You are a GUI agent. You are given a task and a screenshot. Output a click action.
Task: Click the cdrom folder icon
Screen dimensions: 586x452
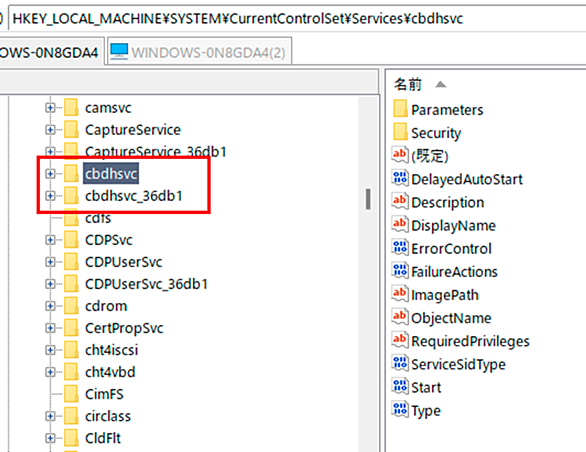pyautogui.click(x=71, y=306)
